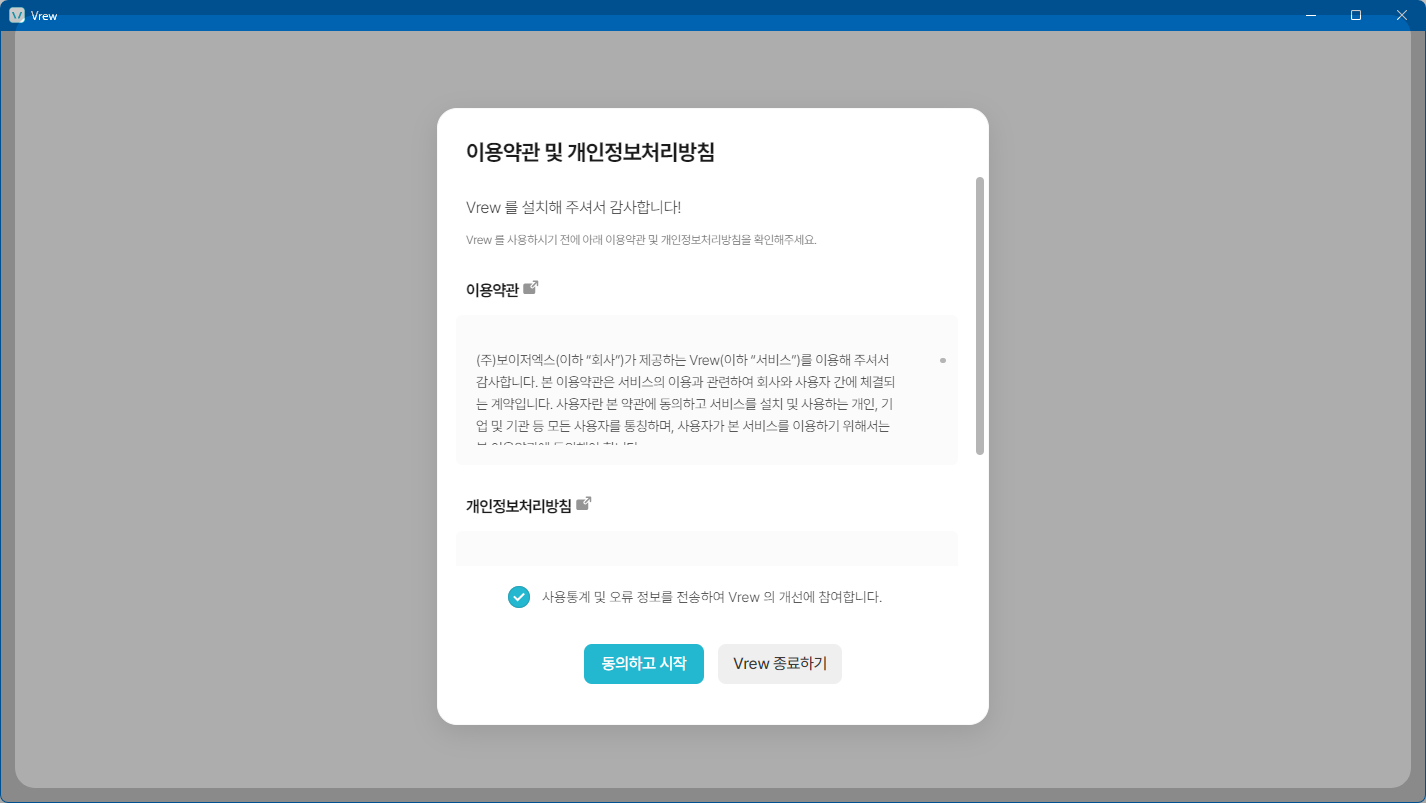The width and height of the screenshot is (1426, 803).
Task: Click the 이용약관 text box scrollbar dot
Action: click(943, 360)
